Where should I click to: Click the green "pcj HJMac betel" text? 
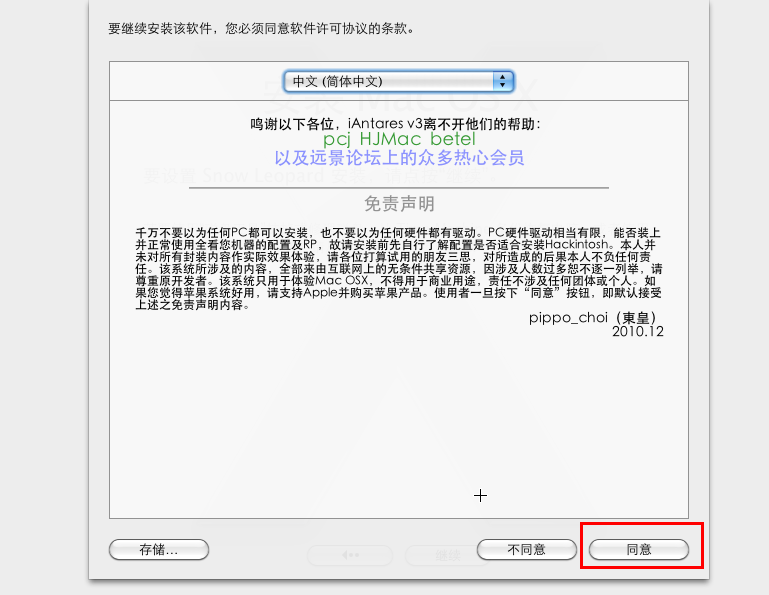click(399, 139)
